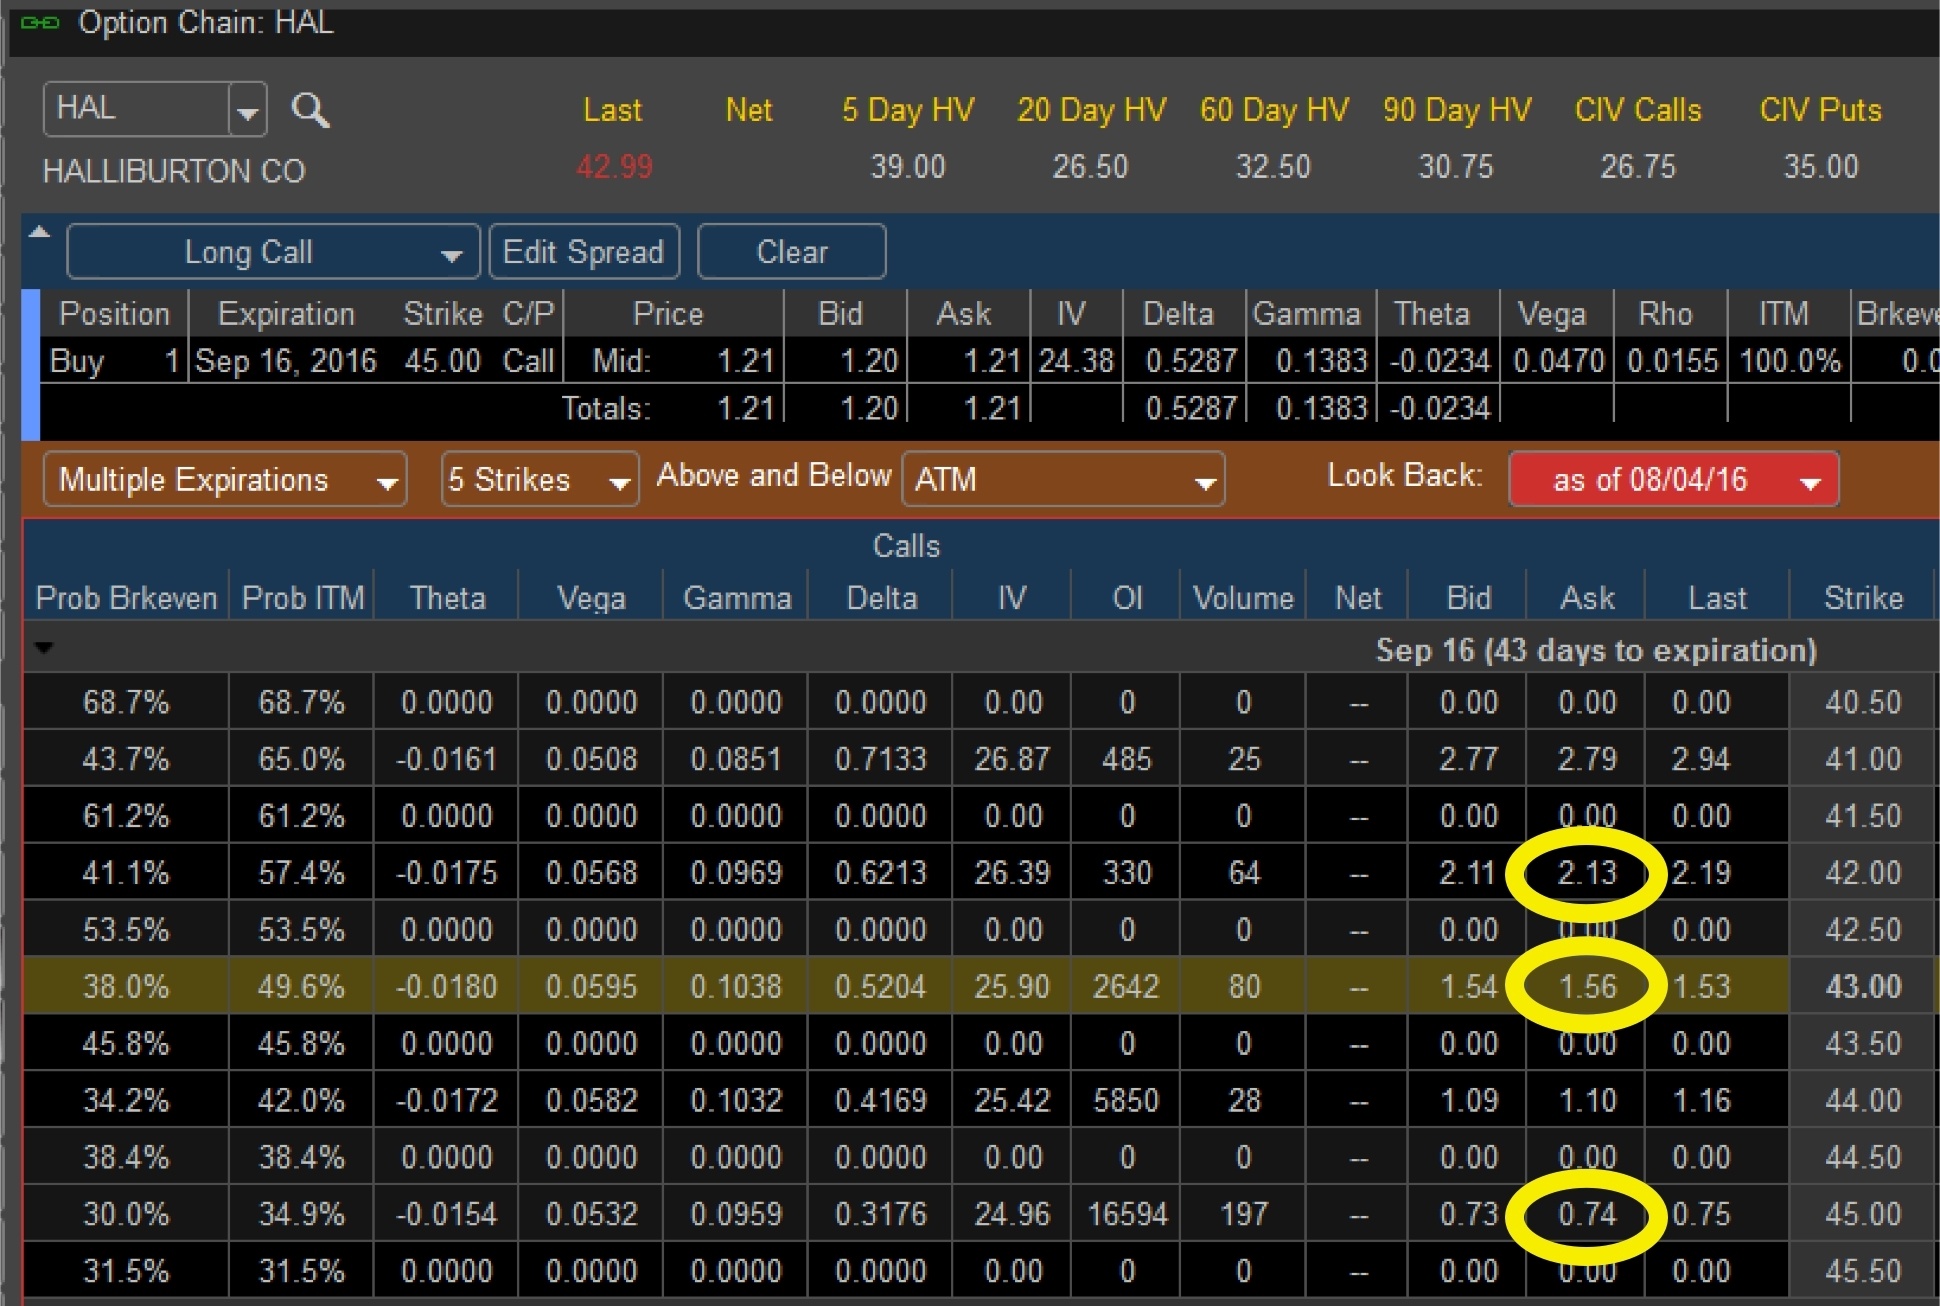Click the 45.50 strike cell
1940x1306 pixels.
pyautogui.click(x=1863, y=1271)
